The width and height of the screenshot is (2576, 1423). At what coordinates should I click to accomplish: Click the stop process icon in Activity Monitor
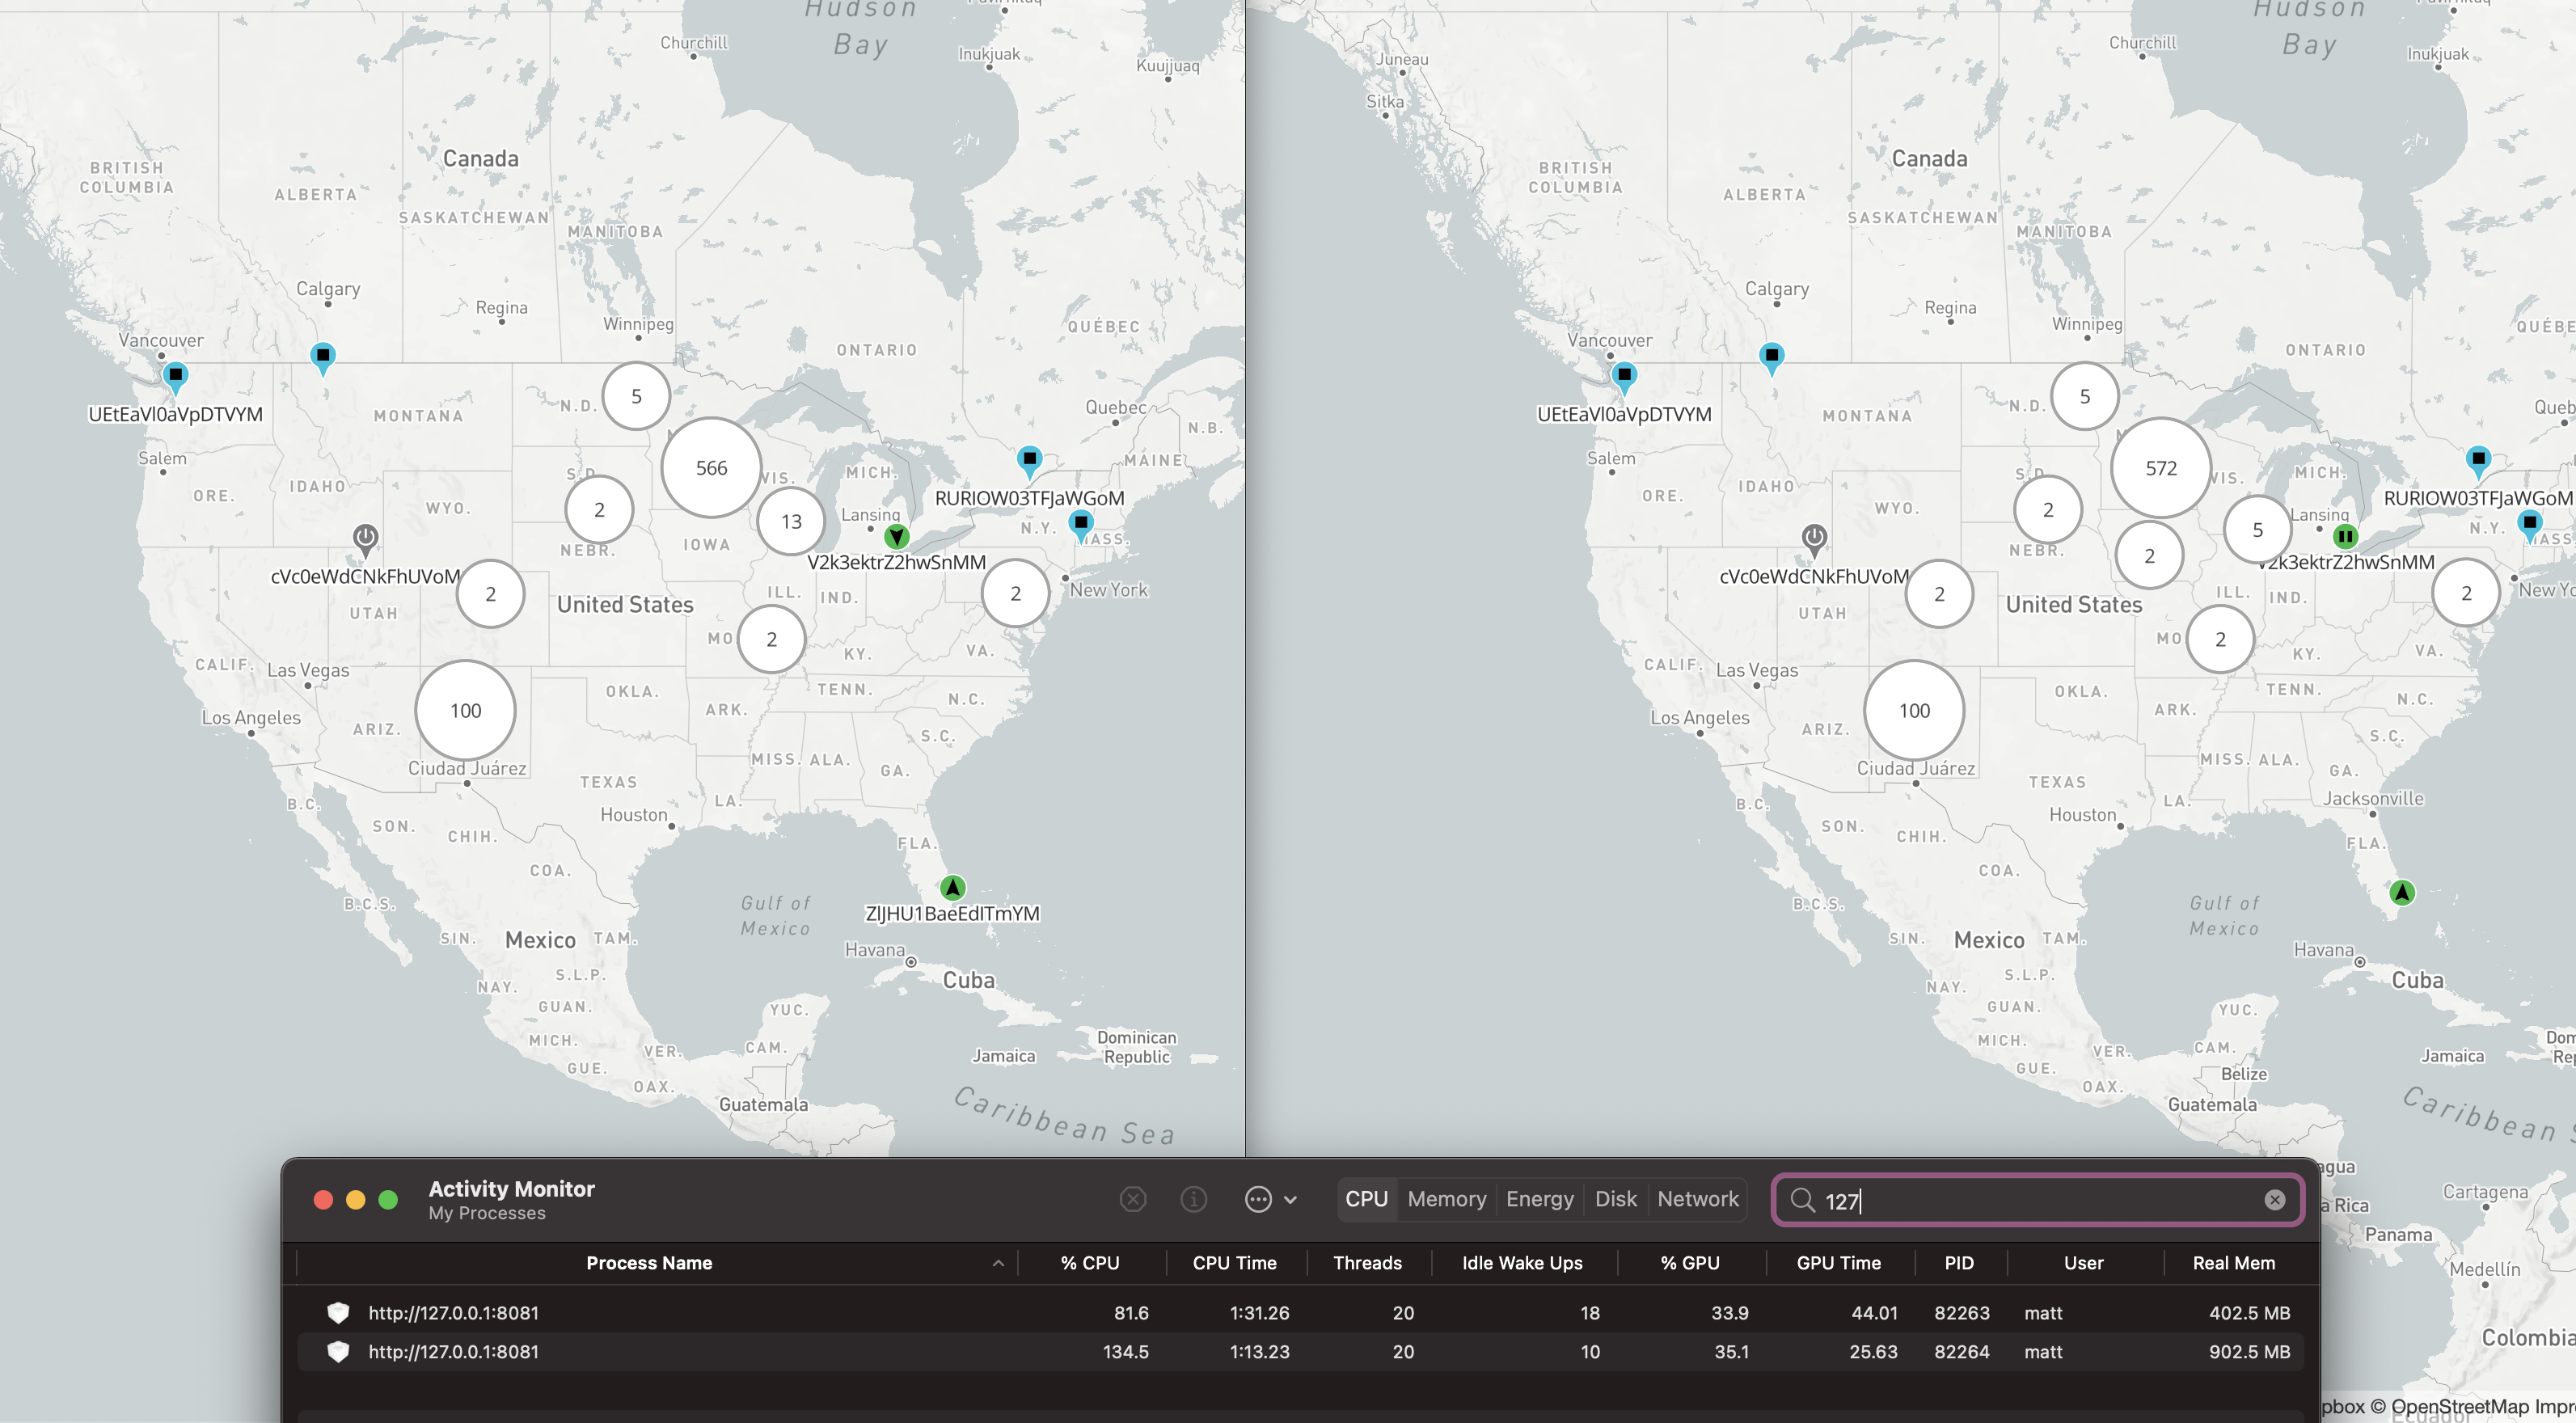[x=1132, y=1199]
